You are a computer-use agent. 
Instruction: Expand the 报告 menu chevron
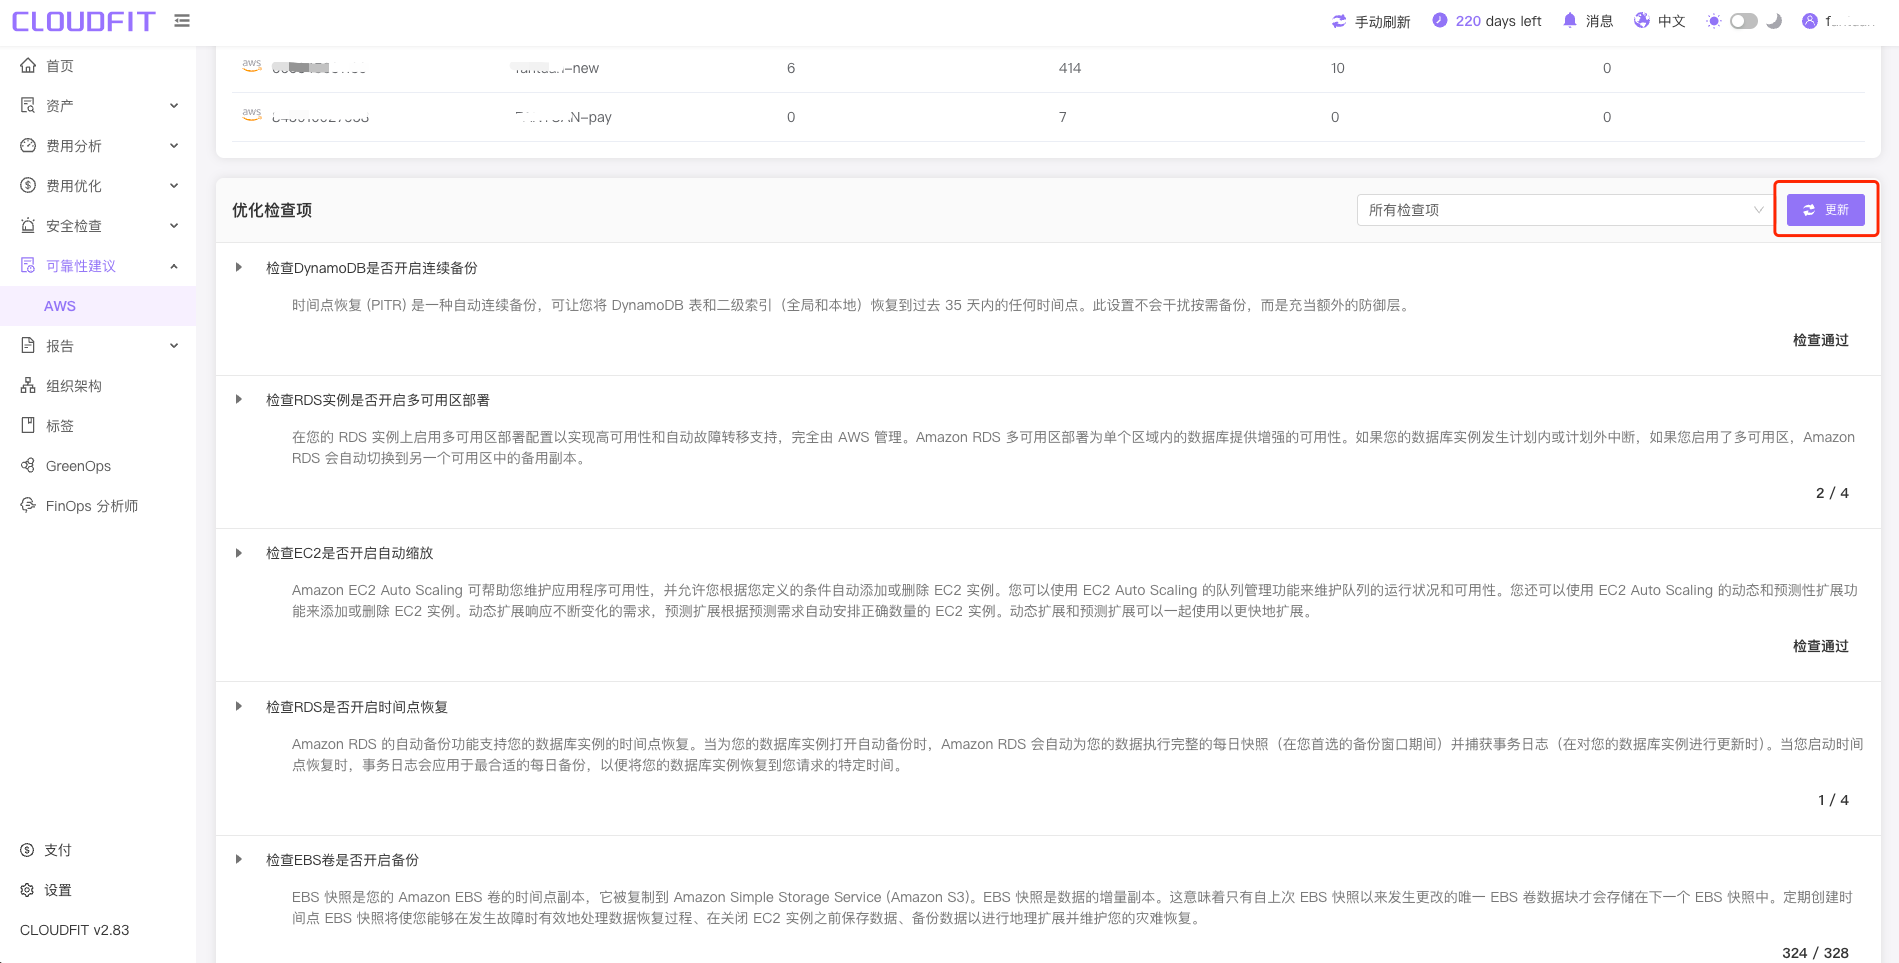coord(174,346)
